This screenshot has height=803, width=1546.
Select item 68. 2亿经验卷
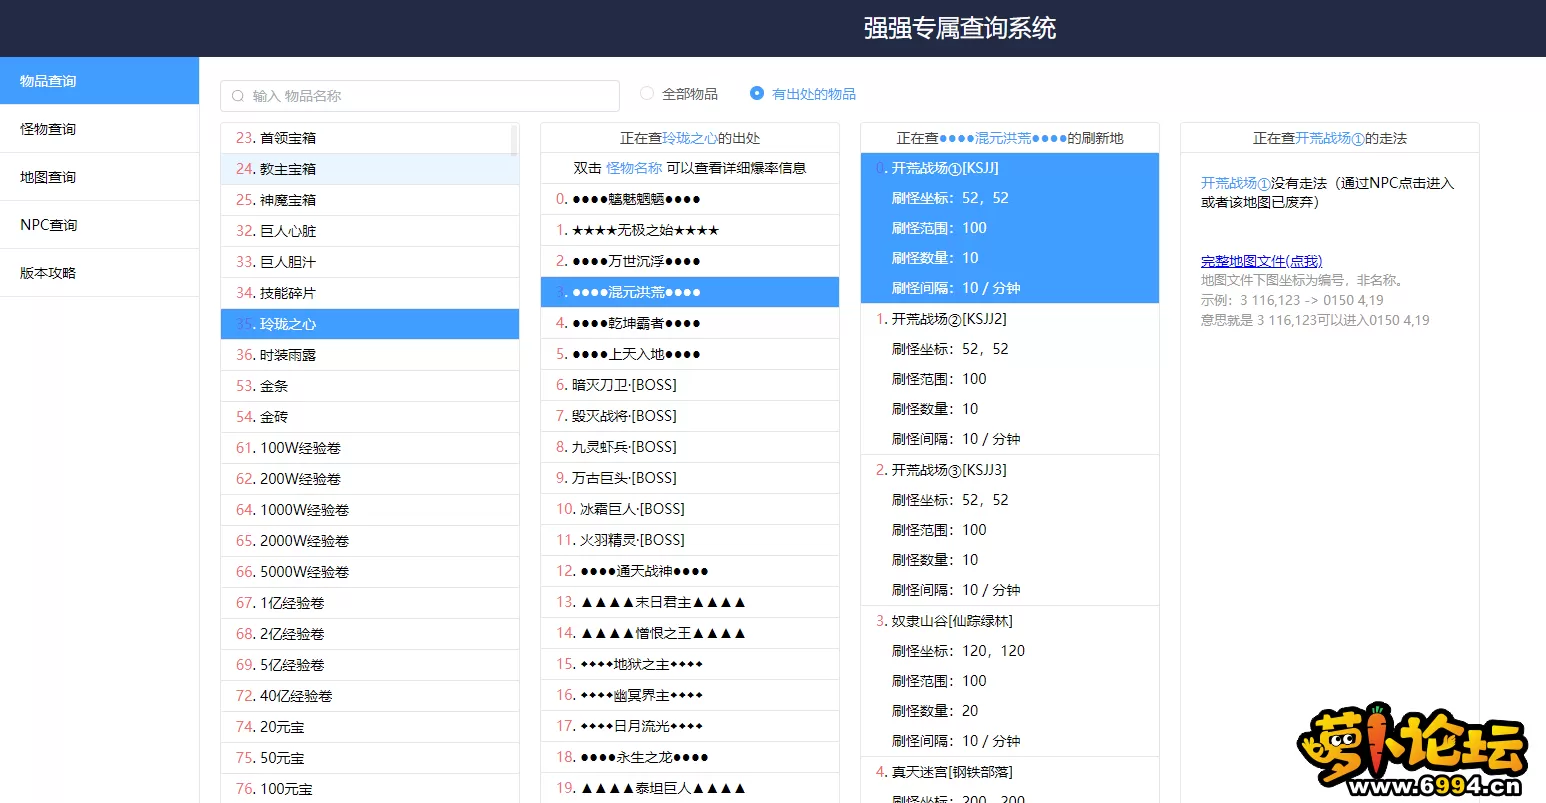370,634
